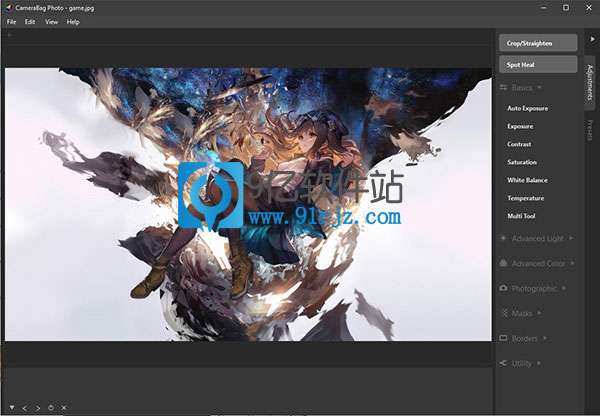Expand the Masks section
This screenshot has height=416, width=600.
527,313
